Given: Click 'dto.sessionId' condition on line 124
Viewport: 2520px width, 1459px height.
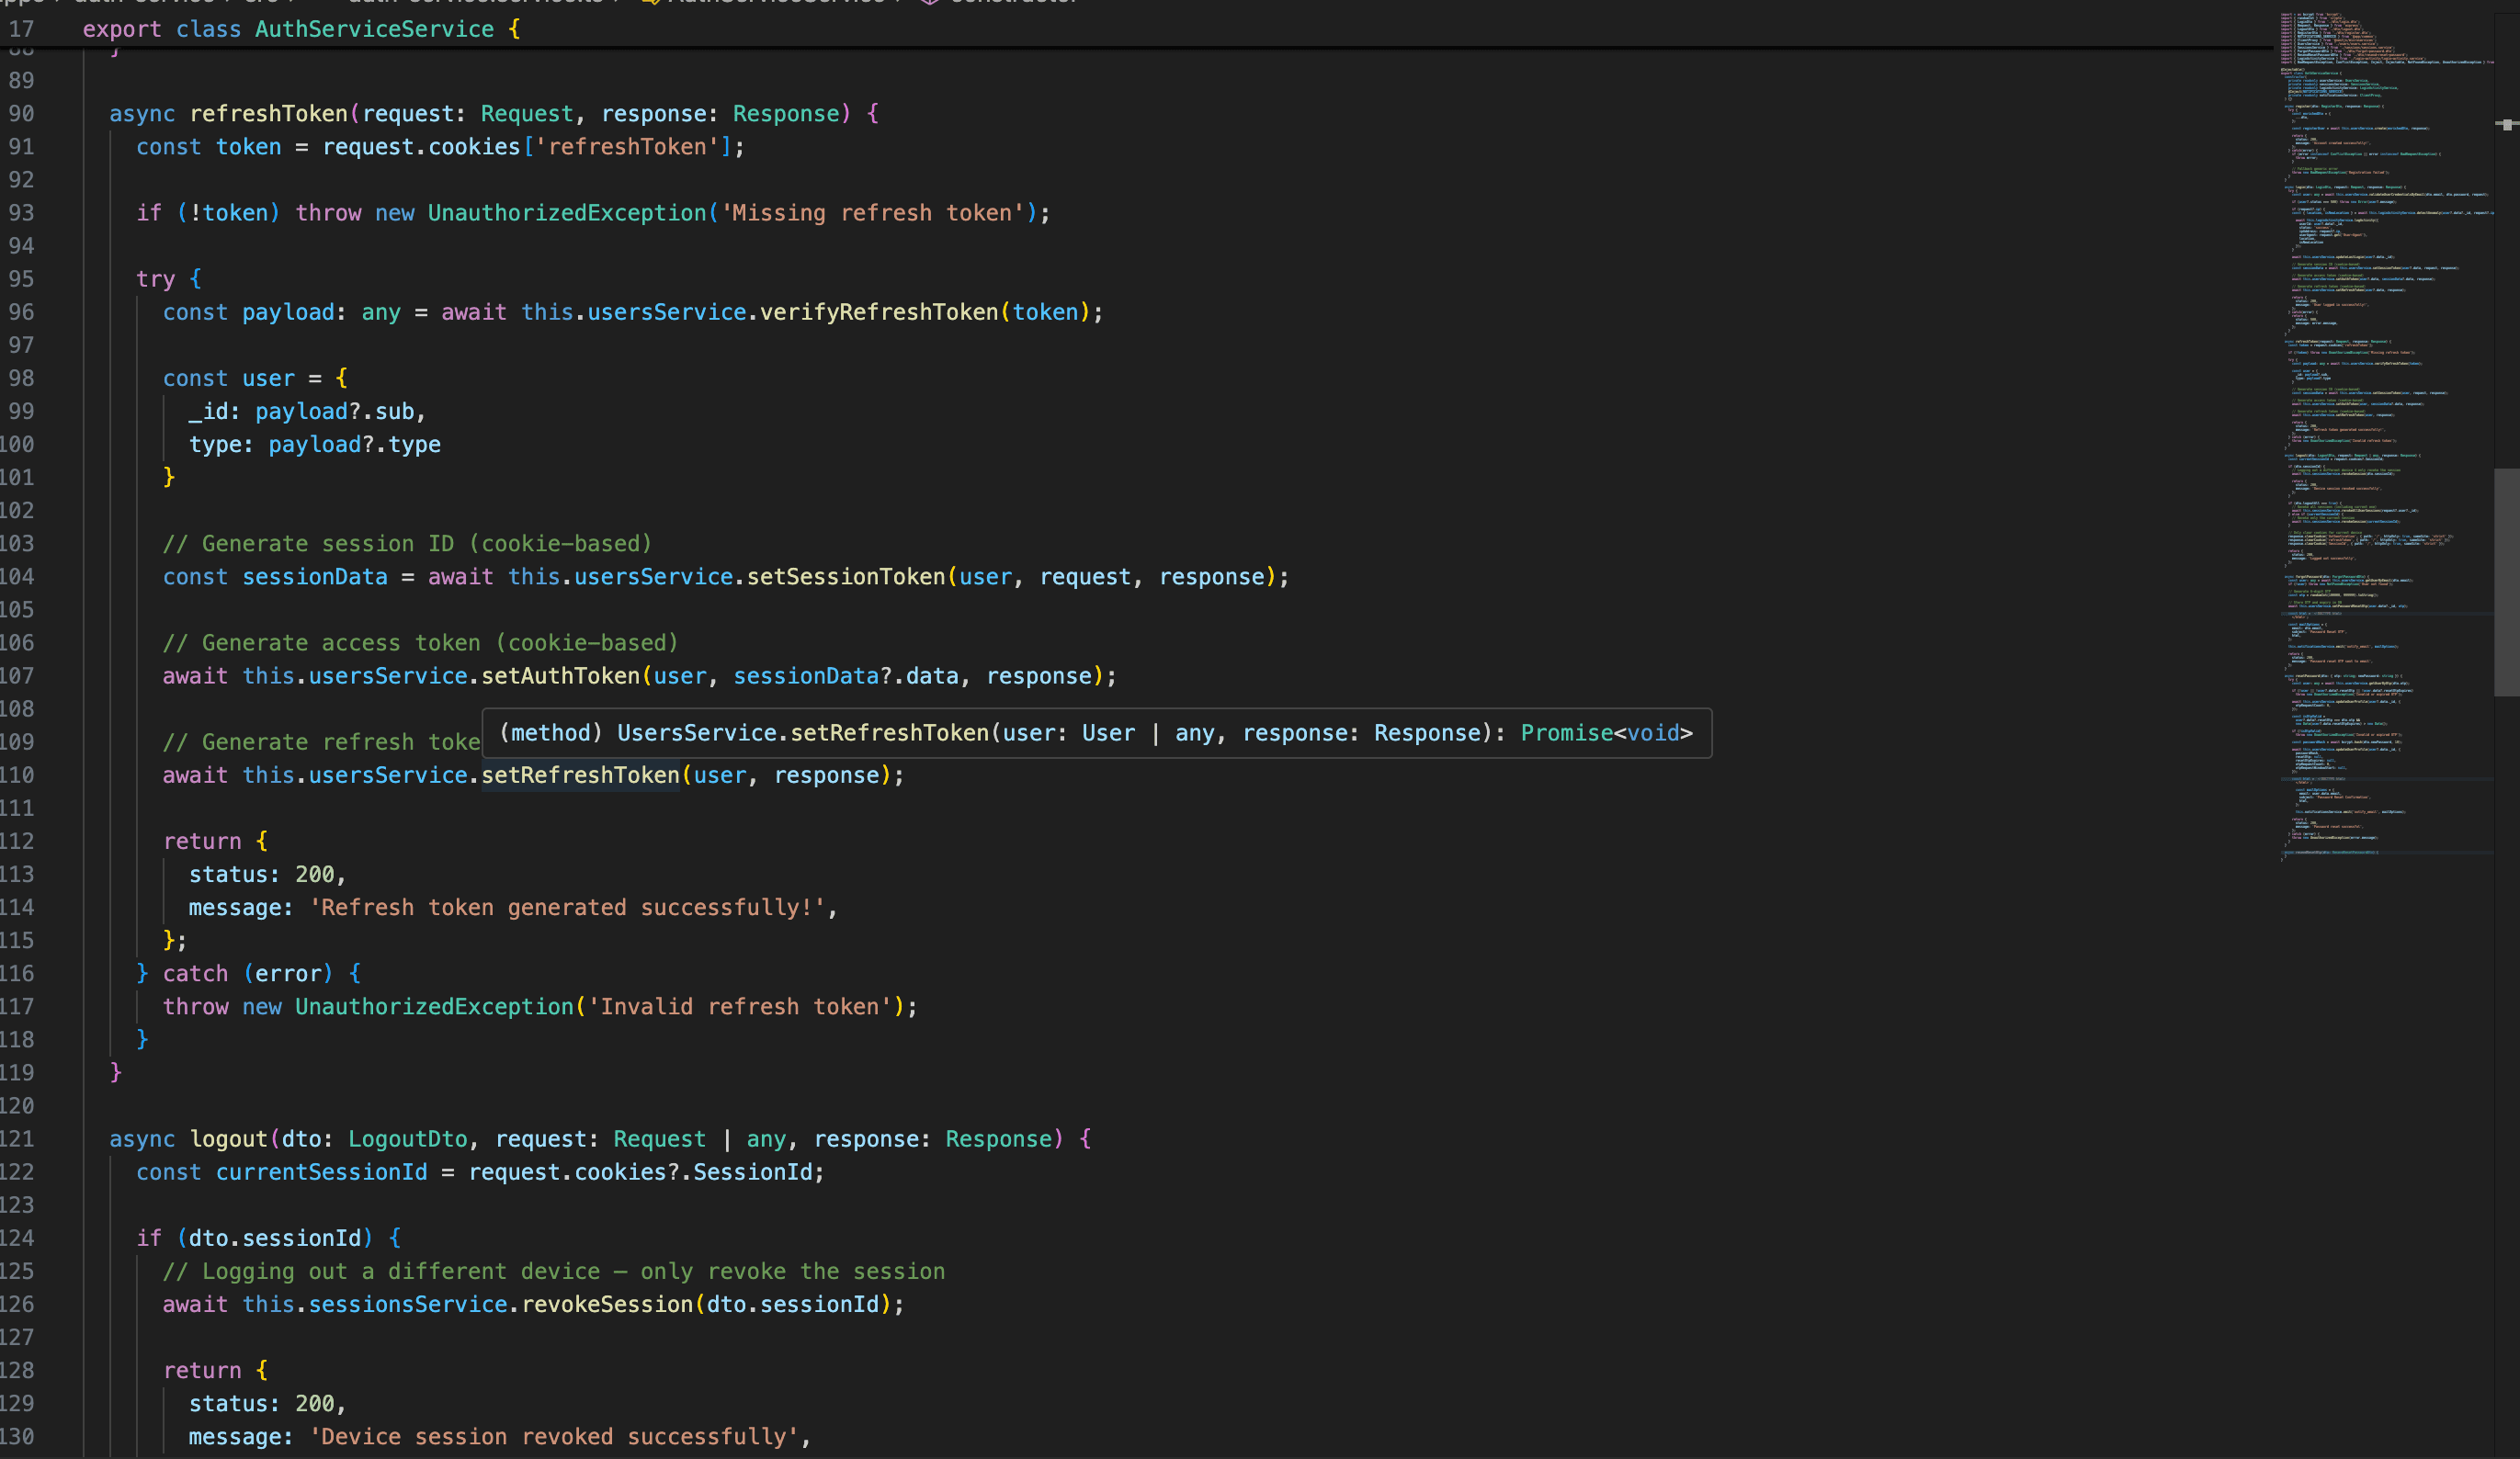Looking at the screenshot, I should tap(275, 1239).
